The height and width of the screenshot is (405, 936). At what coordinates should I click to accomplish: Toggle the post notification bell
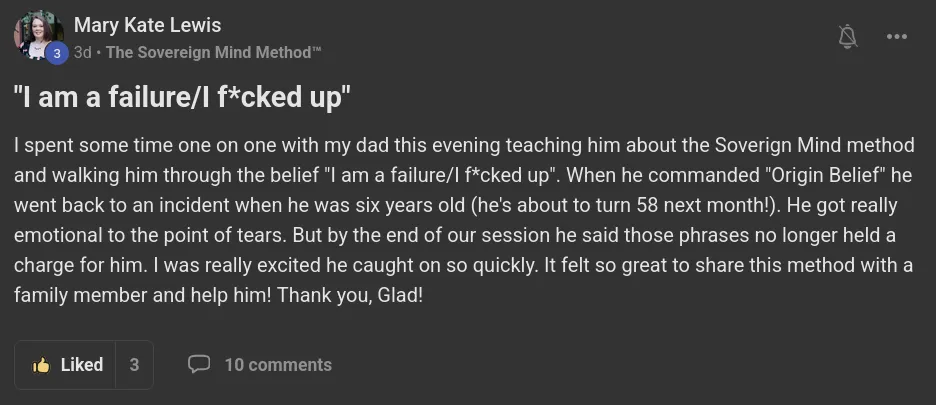[x=847, y=37]
